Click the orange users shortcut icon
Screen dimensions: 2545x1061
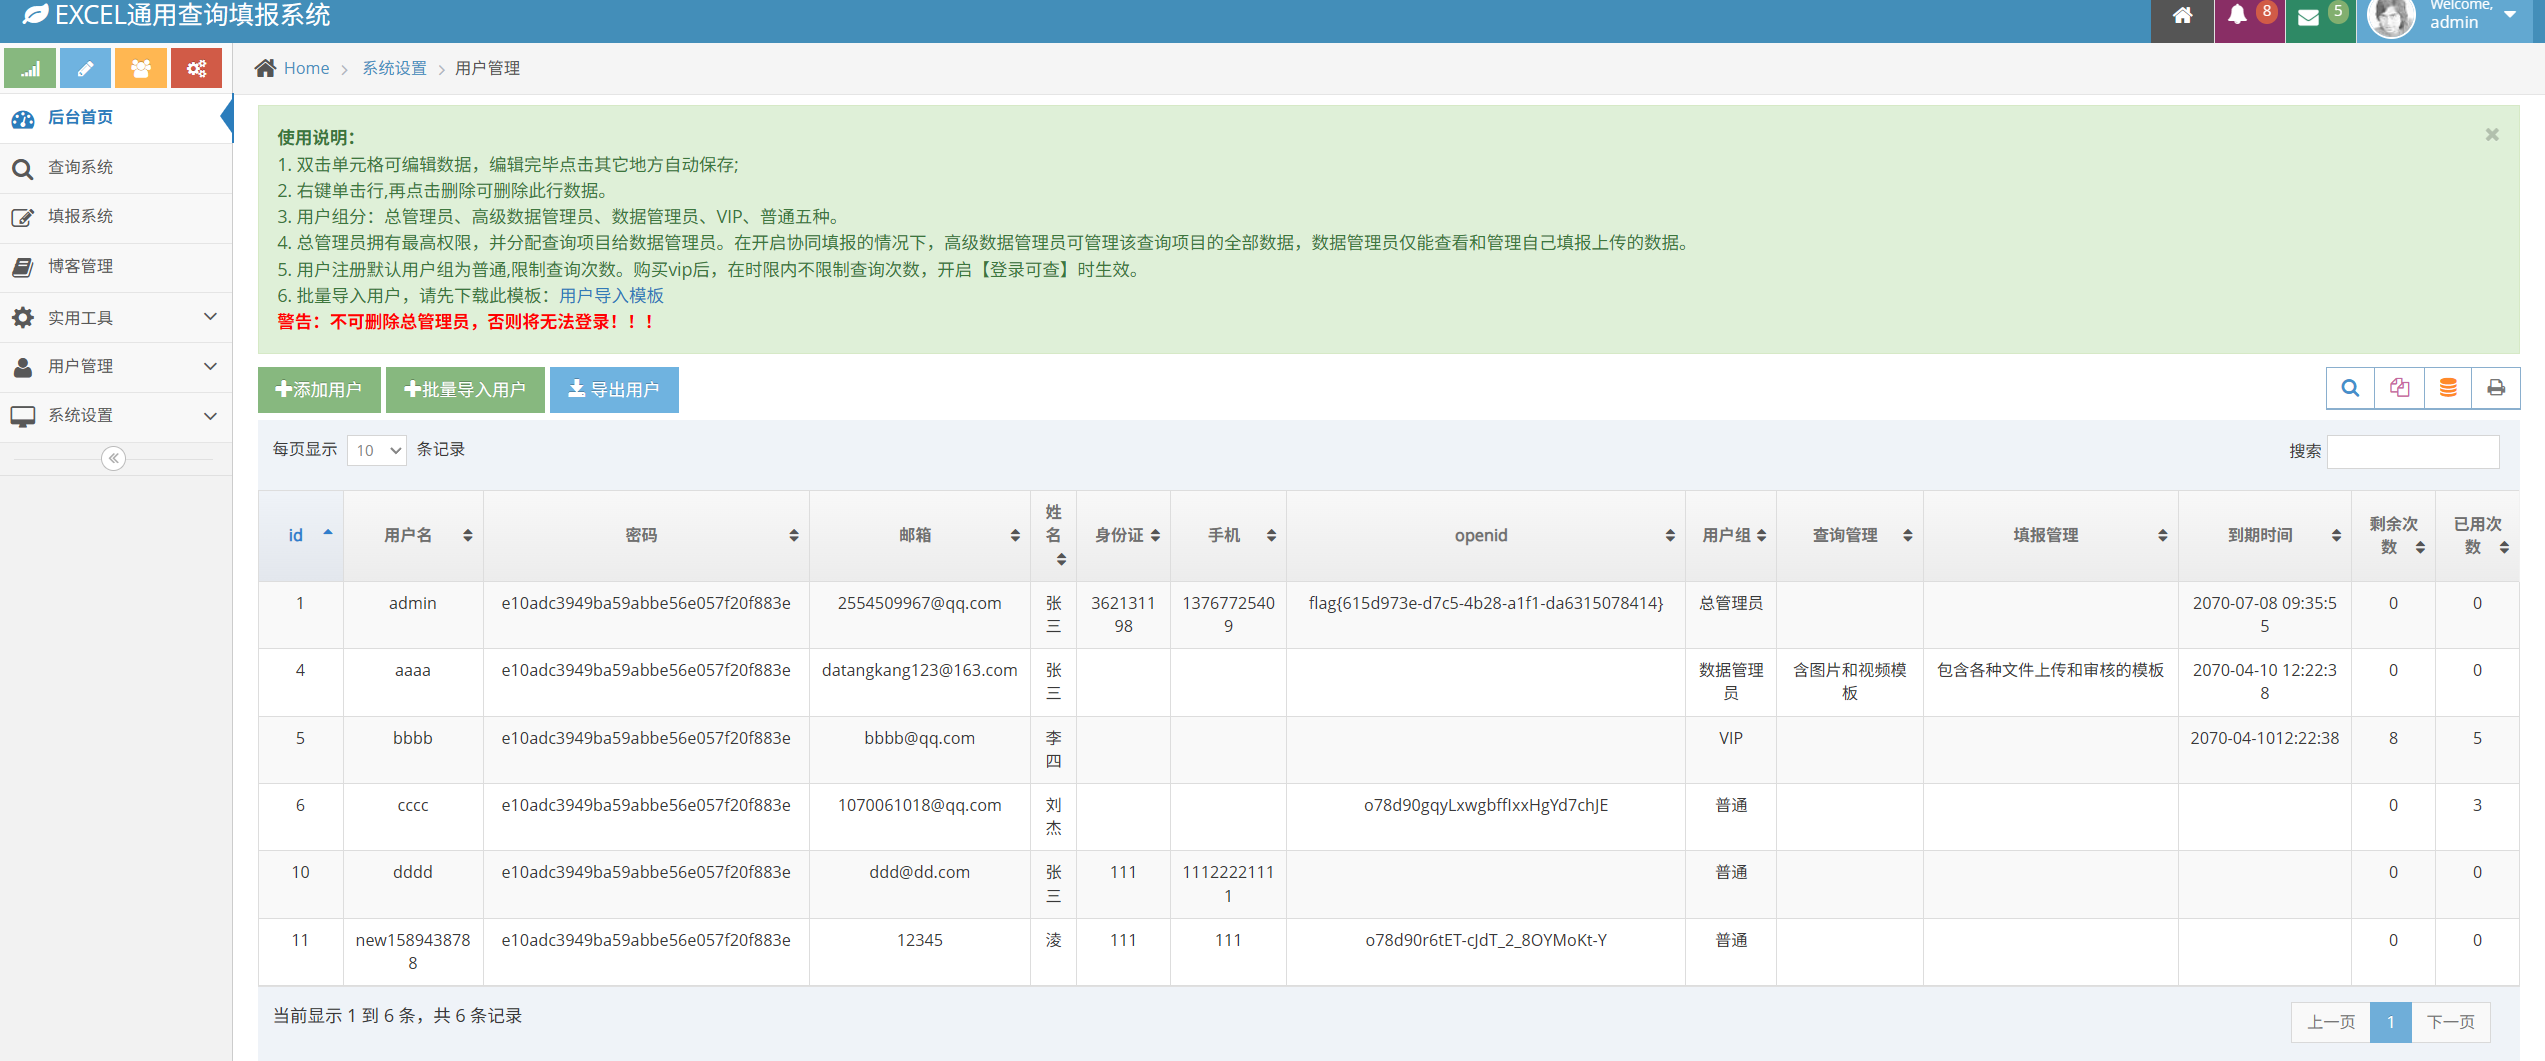[x=141, y=69]
